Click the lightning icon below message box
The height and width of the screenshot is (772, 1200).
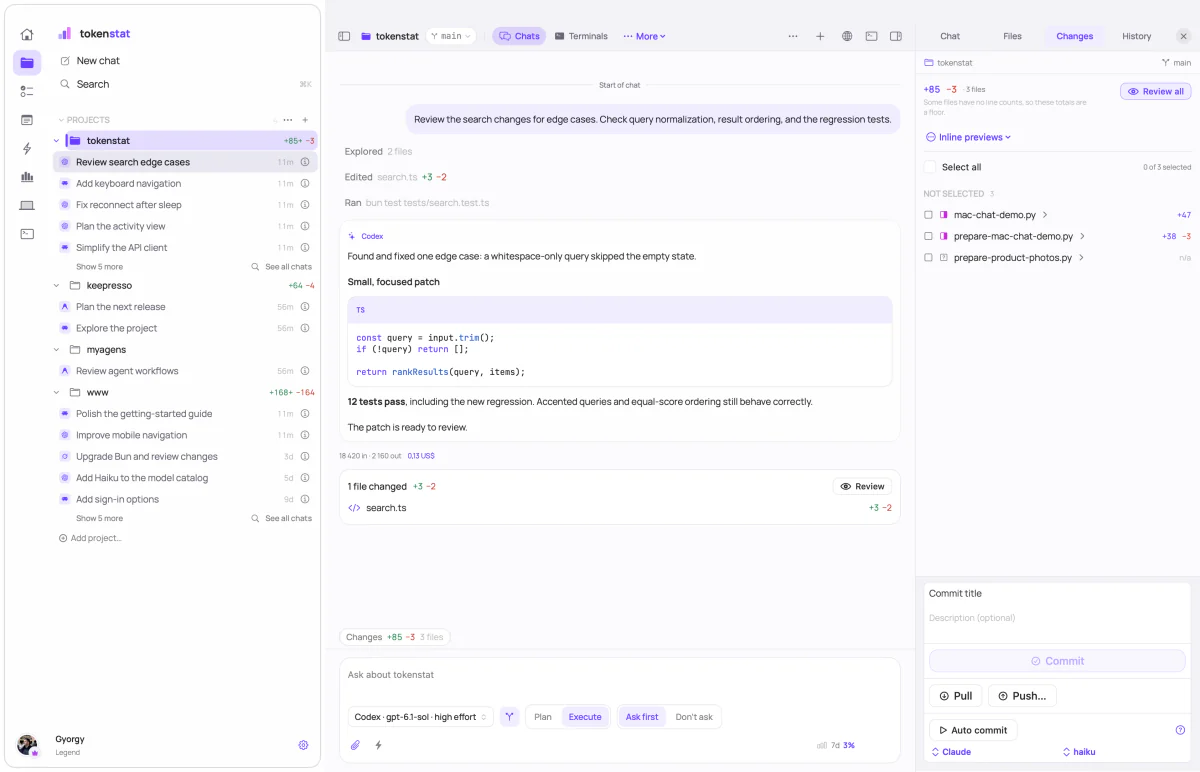[x=379, y=745]
